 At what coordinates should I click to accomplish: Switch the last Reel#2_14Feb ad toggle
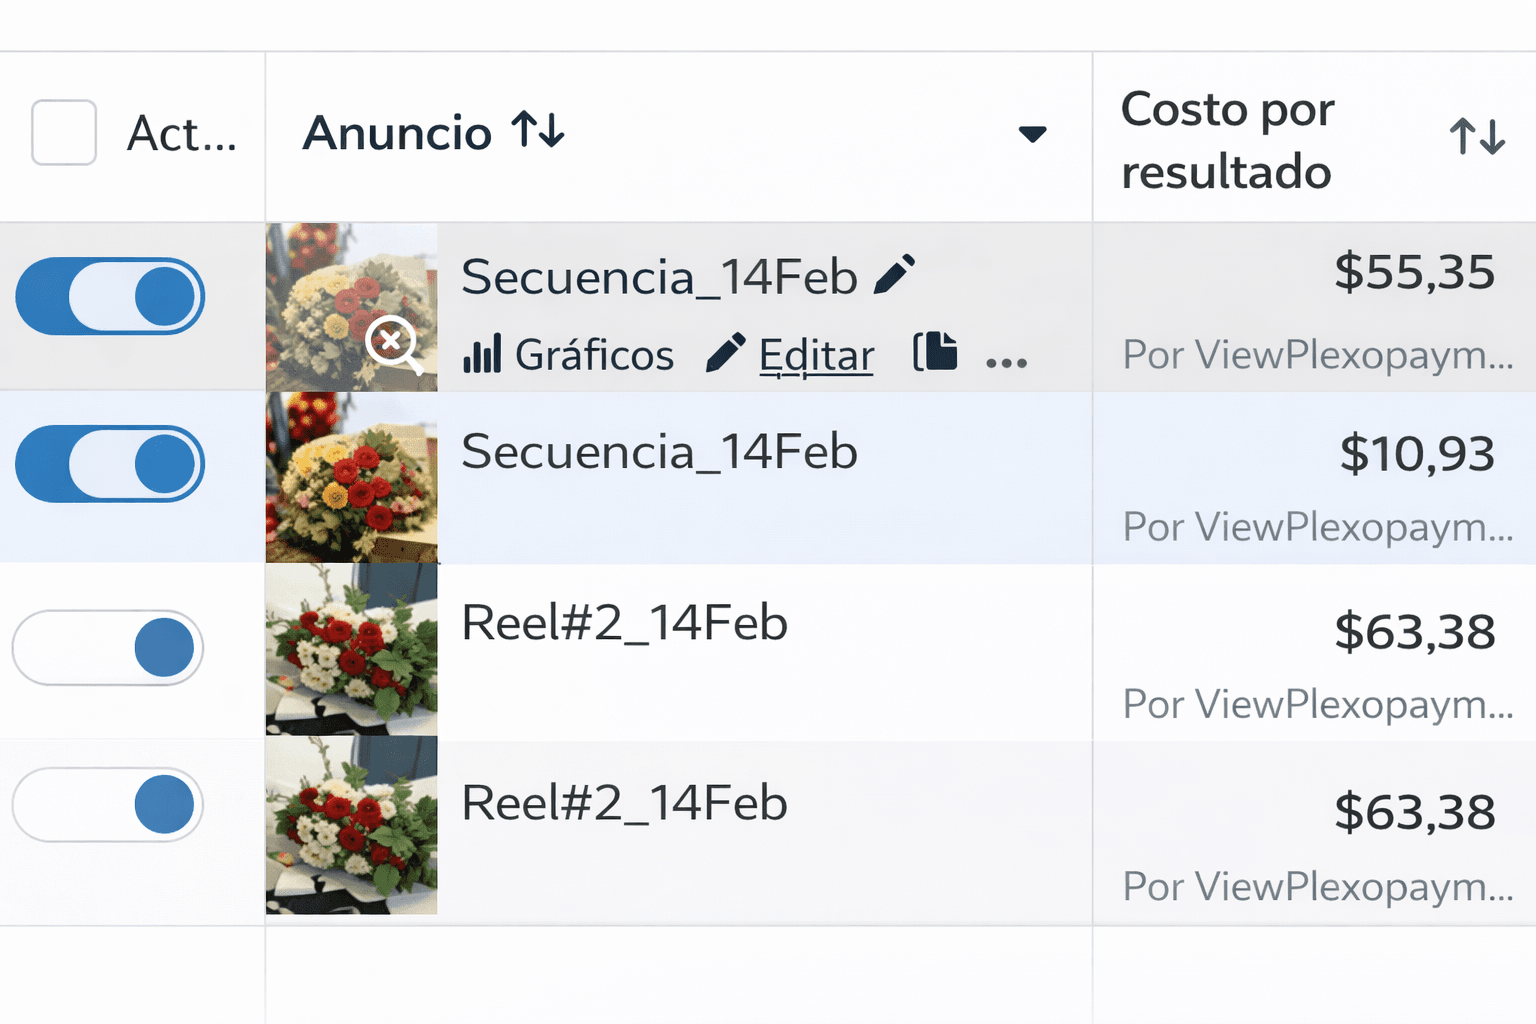click(108, 805)
